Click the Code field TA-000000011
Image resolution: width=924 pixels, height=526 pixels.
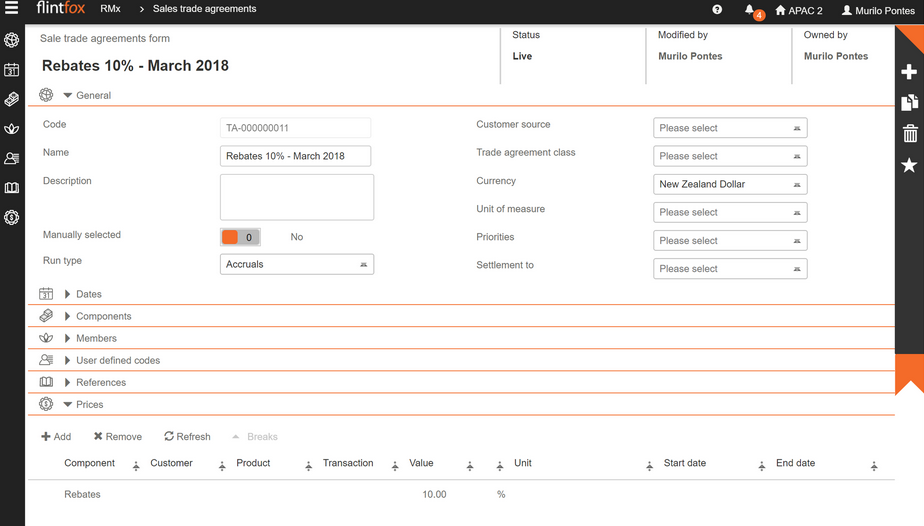(x=296, y=128)
